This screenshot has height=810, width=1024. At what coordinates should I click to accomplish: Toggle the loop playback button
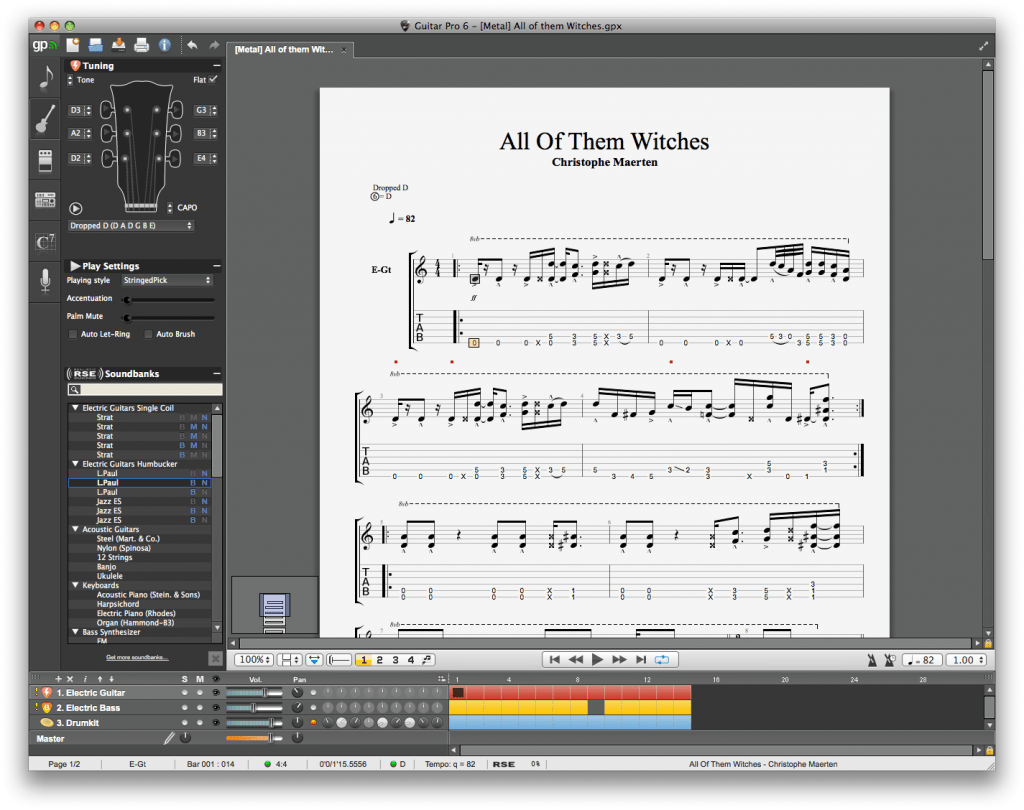661,660
